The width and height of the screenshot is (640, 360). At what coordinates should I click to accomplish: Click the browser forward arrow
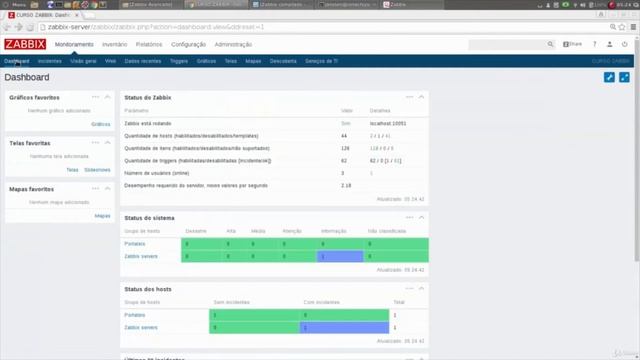(x=18, y=27)
